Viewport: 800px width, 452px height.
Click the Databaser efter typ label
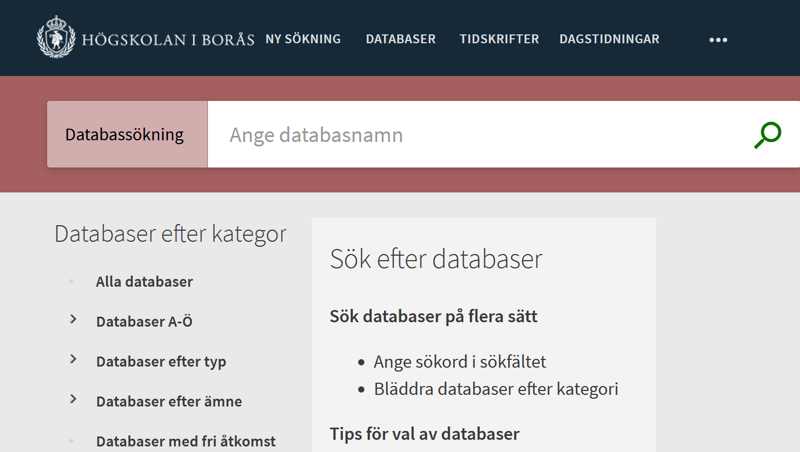[161, 362]
